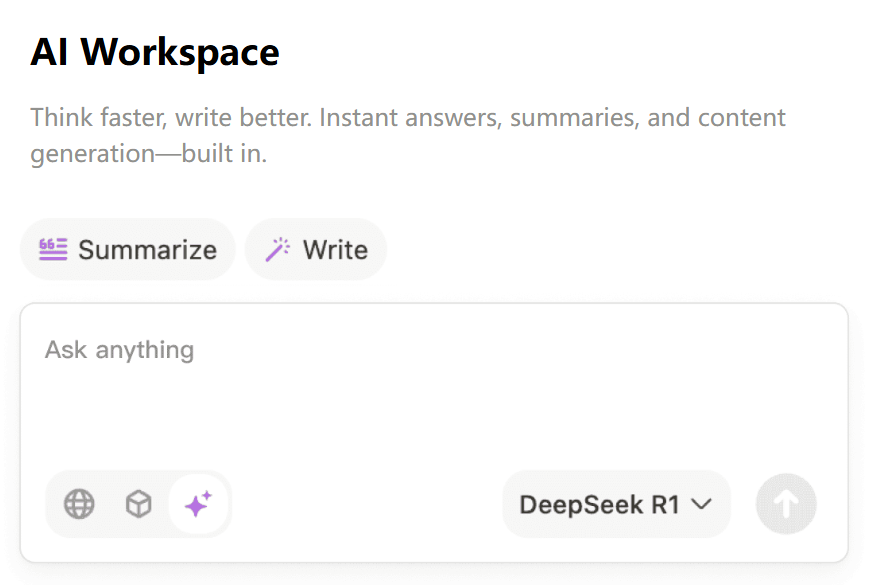Toggle the globe option off or on
Viewport: 881px width, 585px height.
pyautogui.click(x=79, y=504)
